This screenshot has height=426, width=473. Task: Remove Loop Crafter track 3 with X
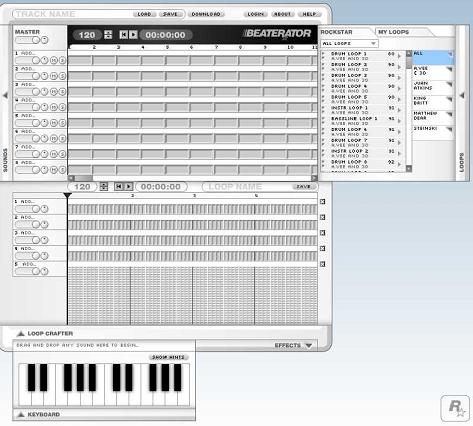pyautogui.click(x=322, y=233)
